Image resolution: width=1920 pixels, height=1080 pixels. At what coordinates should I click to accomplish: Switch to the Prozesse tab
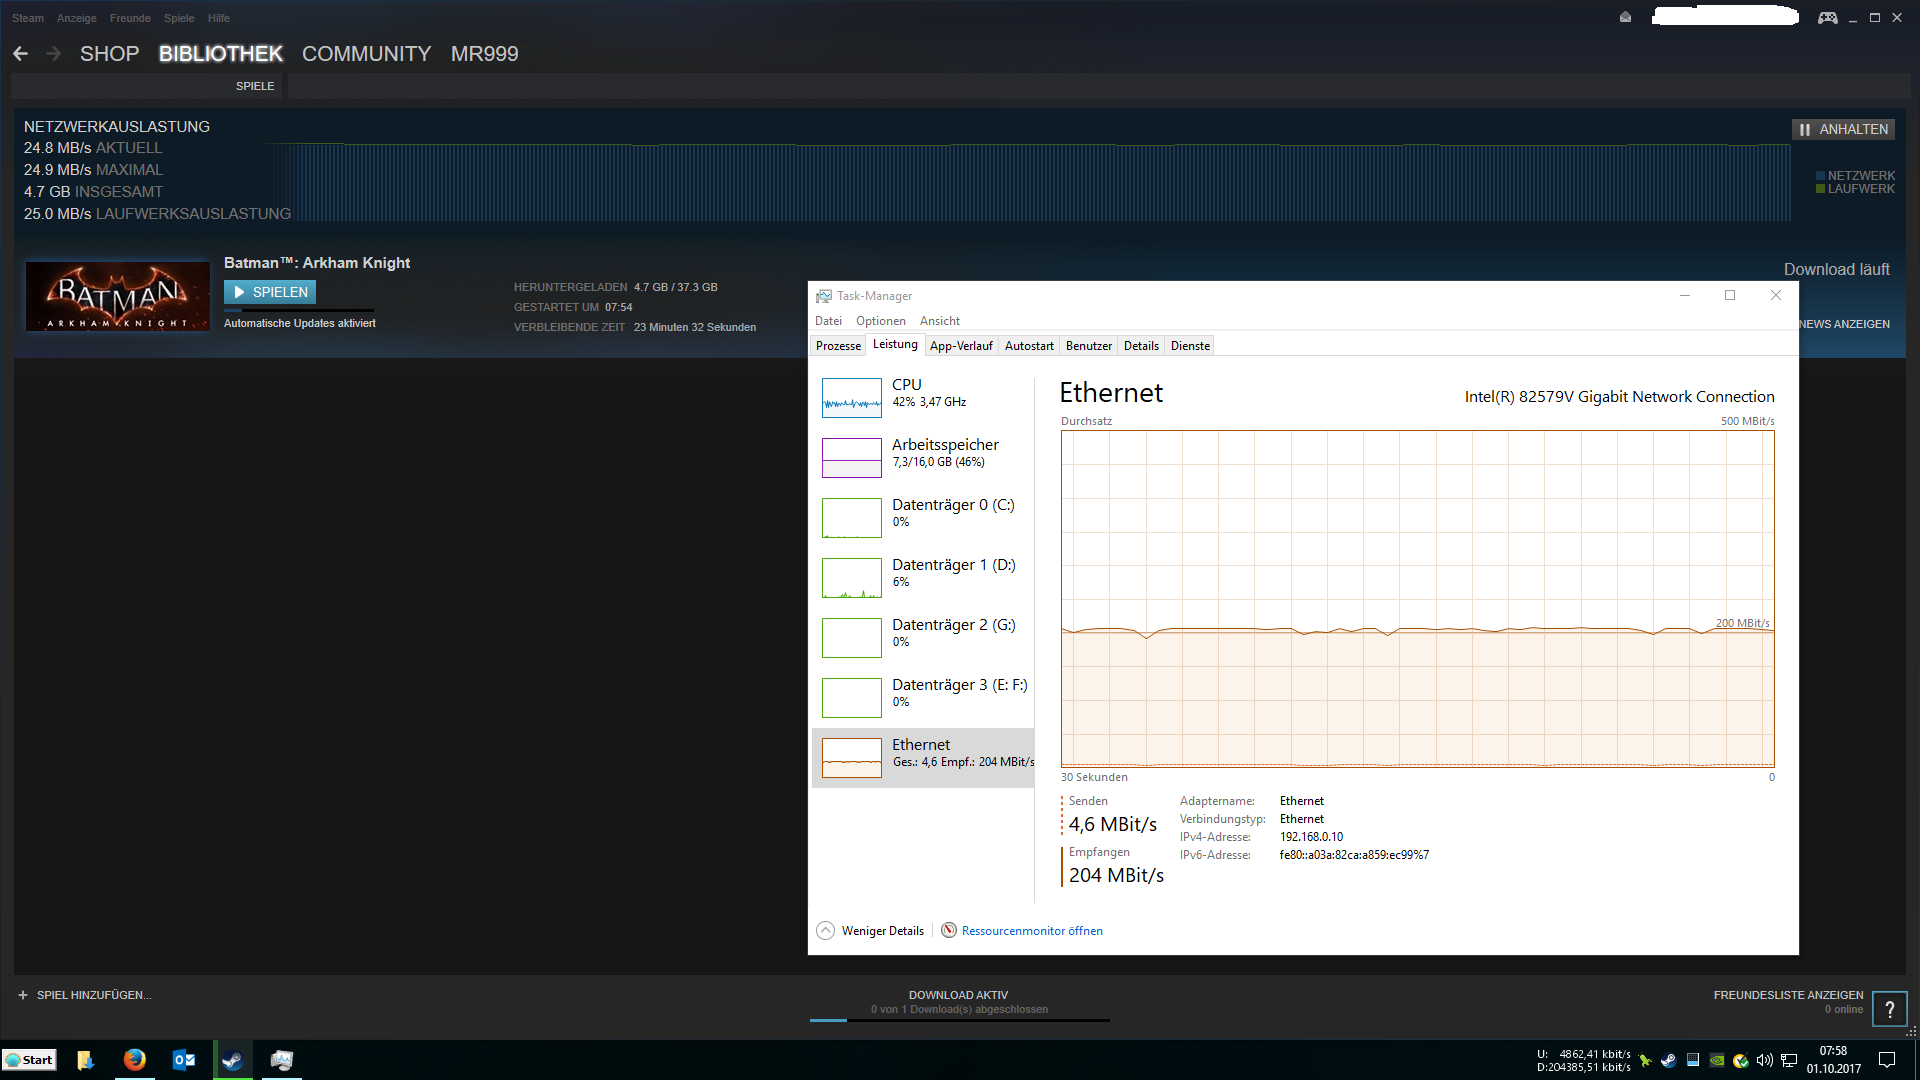[838, 346]
